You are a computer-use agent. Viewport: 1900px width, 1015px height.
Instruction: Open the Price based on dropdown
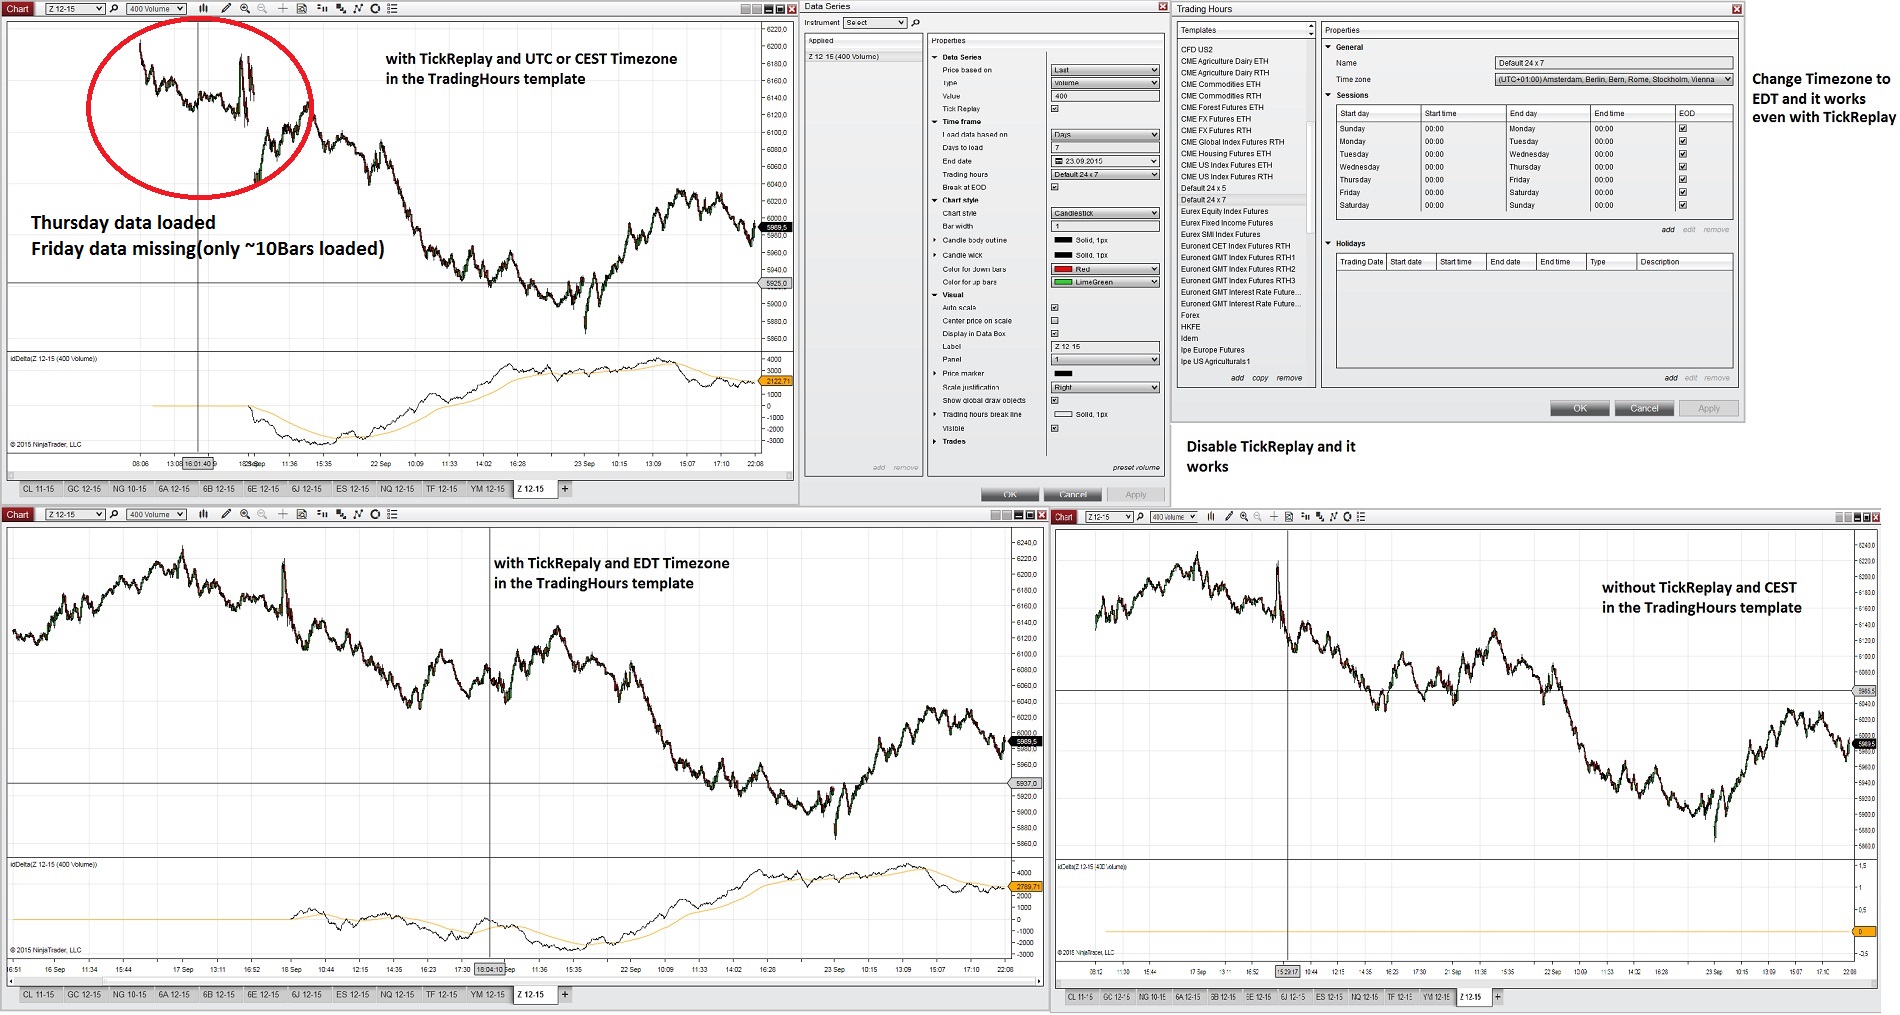[1105, 70]
